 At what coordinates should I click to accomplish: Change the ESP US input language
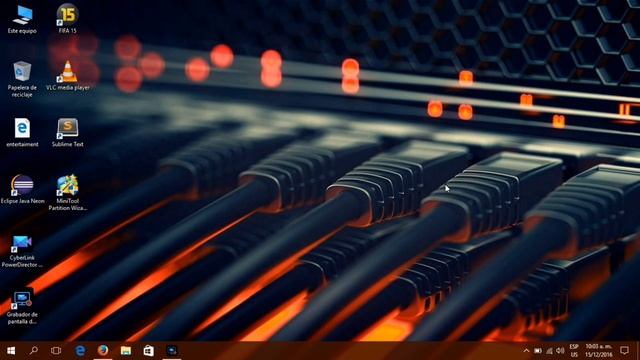click(x=574, y=351)
